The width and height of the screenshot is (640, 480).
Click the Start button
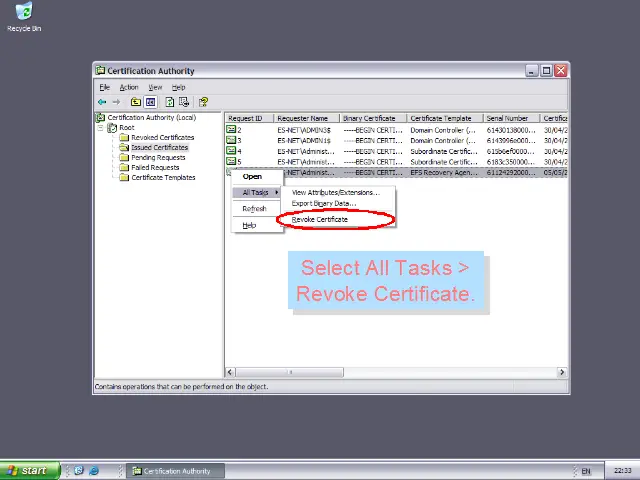[28, 470]
